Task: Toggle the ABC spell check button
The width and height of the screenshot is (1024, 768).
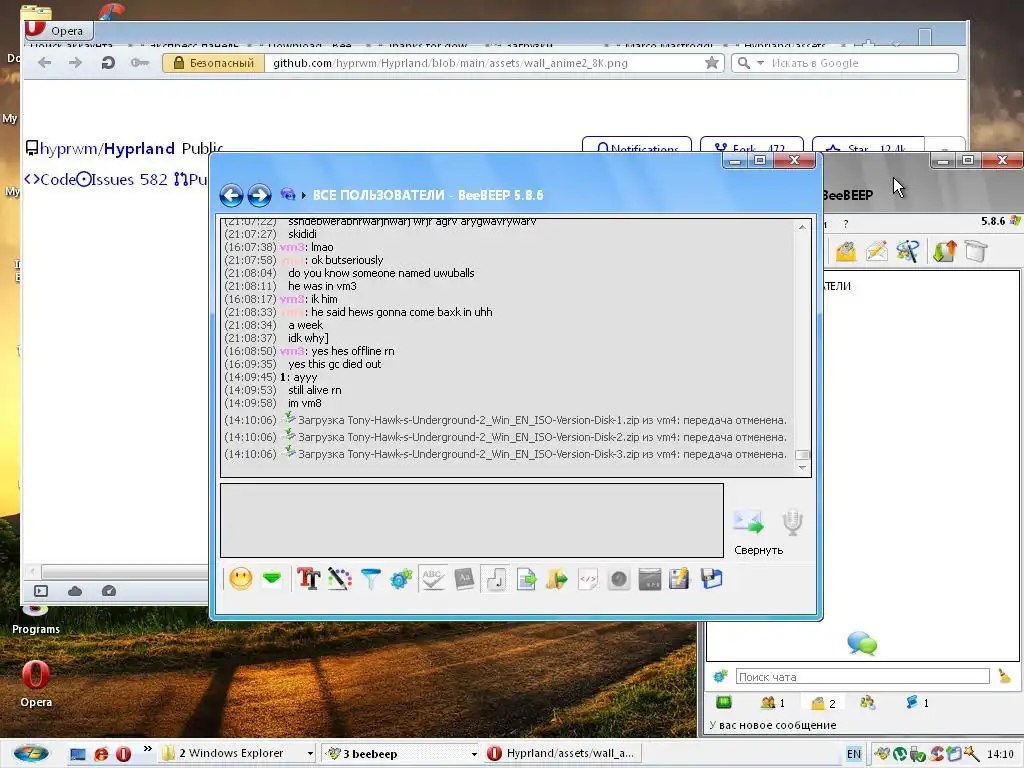Action: click(x=432, y=579)
